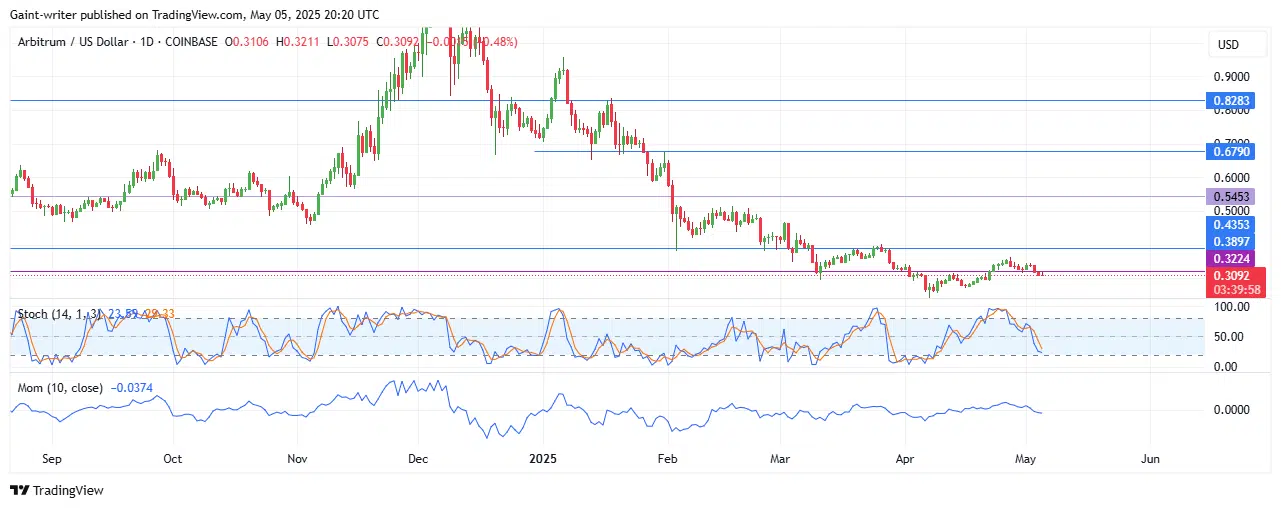Click the Jun label on time axis
The width and height of the screenshot is (1281, 508).
[x=1150, y=459]
